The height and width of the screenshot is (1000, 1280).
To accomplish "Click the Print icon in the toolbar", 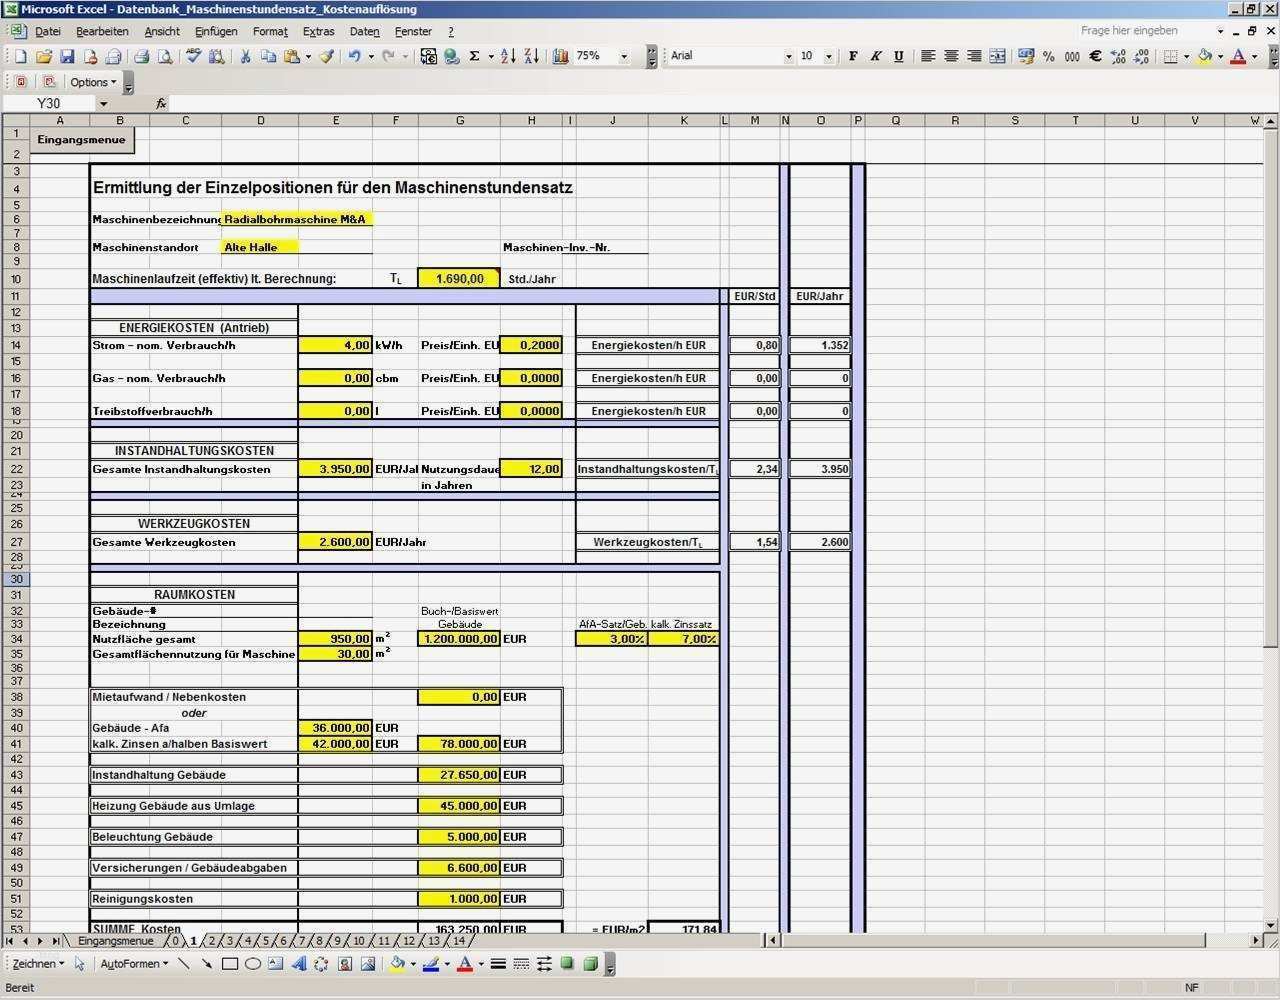I will coord(141,57).
